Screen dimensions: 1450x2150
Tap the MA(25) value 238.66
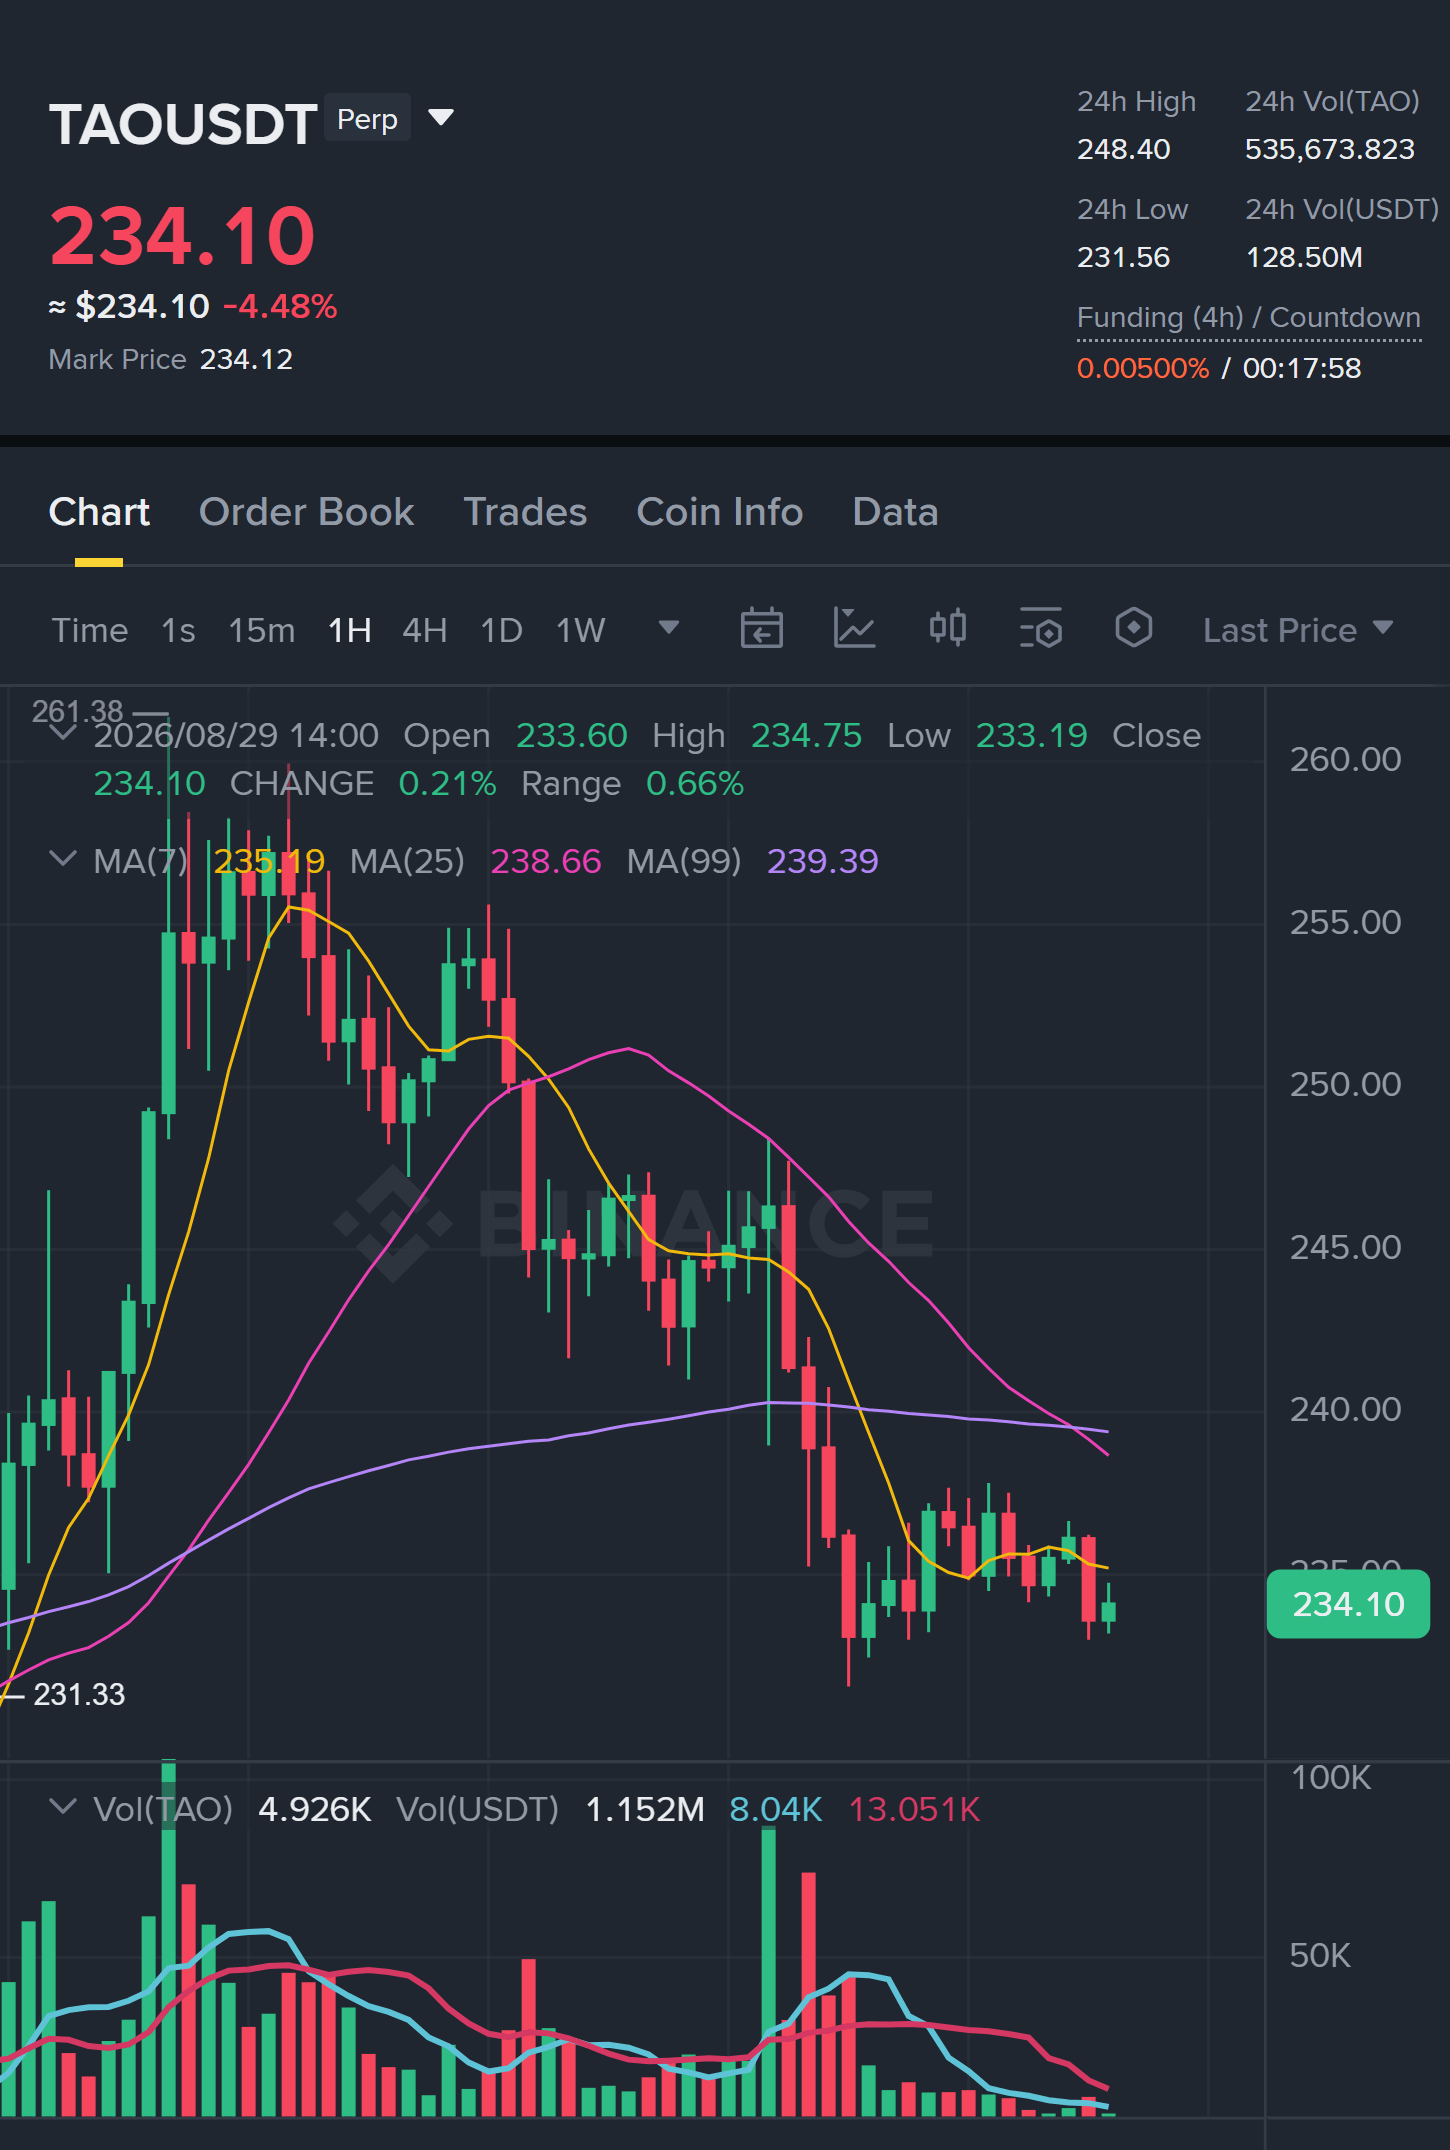click(546, 861)
